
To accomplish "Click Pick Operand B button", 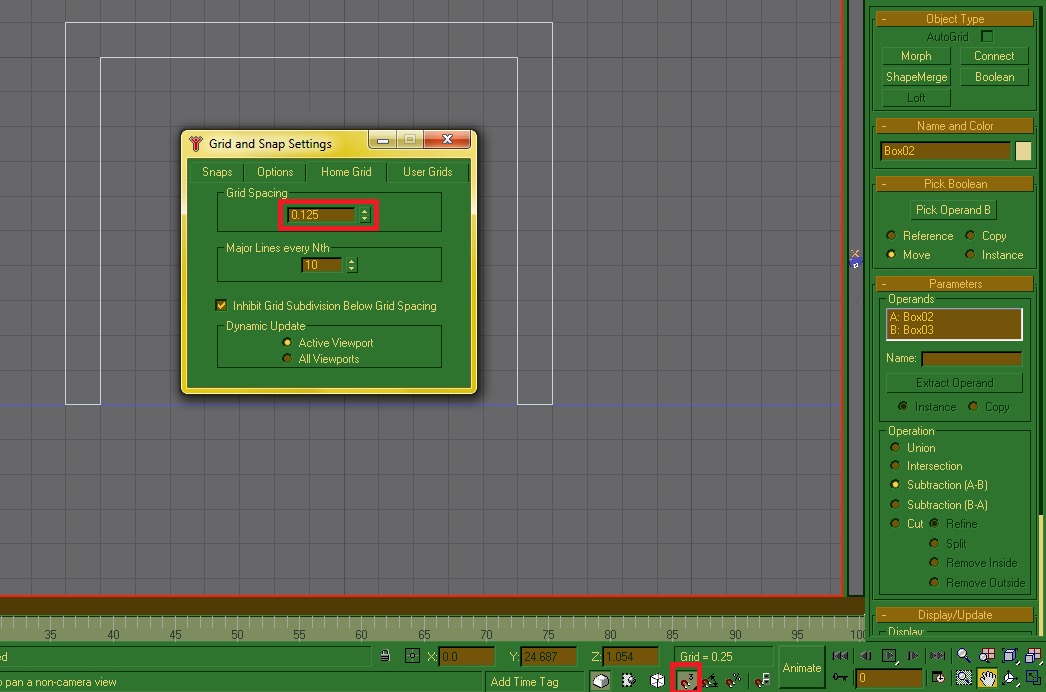I will [953, 210].
